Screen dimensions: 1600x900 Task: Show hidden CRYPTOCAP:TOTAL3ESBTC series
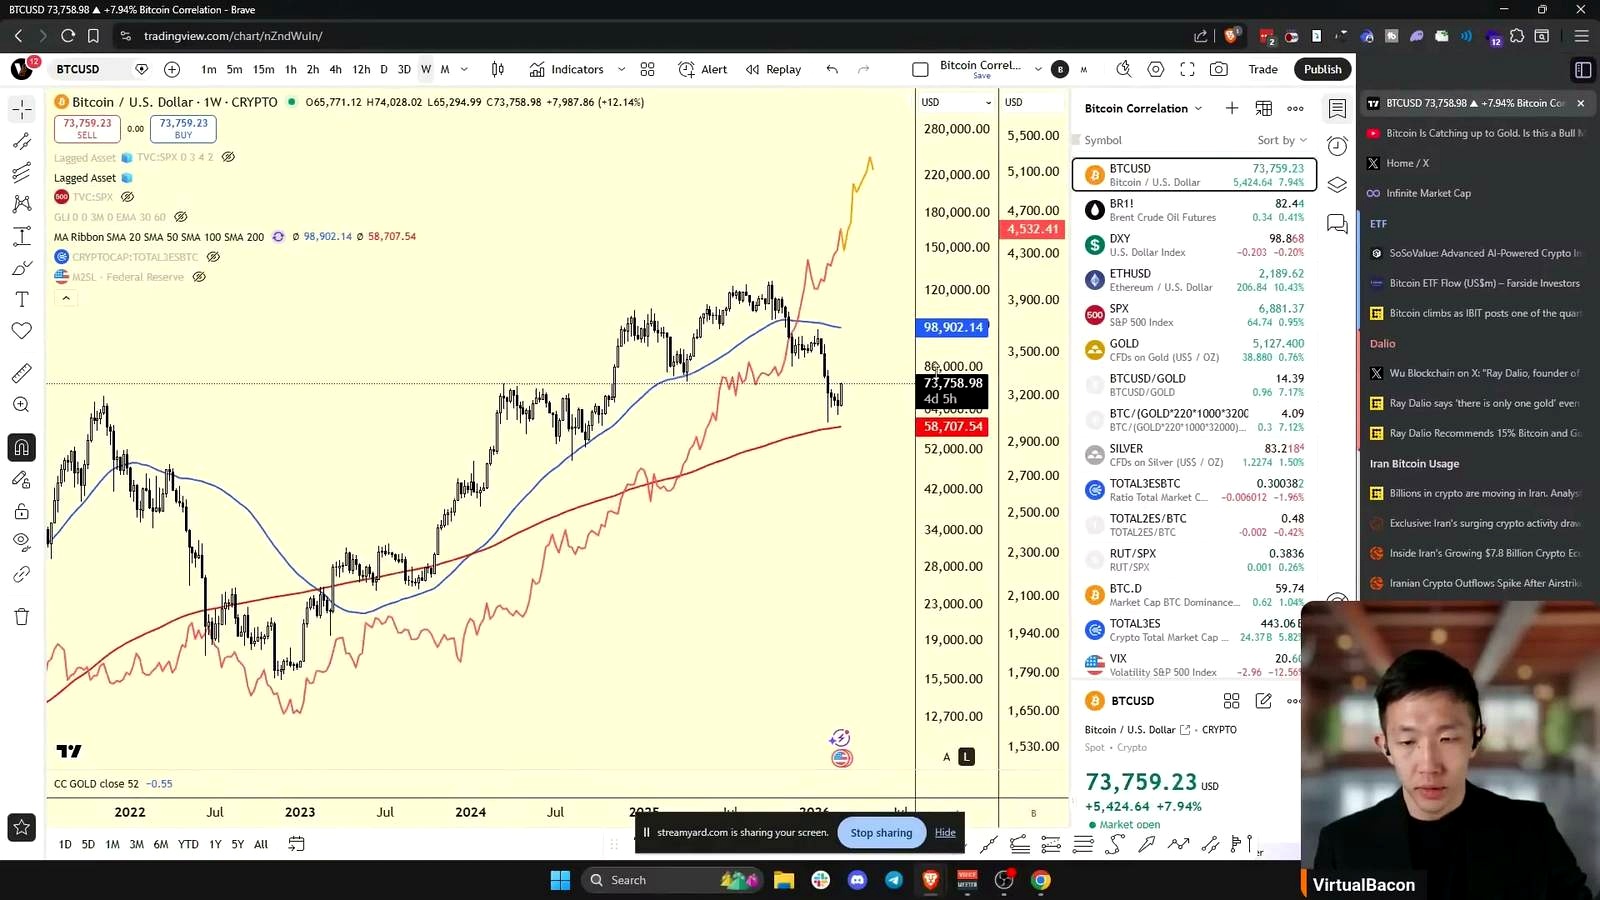[x=213, y=257]
